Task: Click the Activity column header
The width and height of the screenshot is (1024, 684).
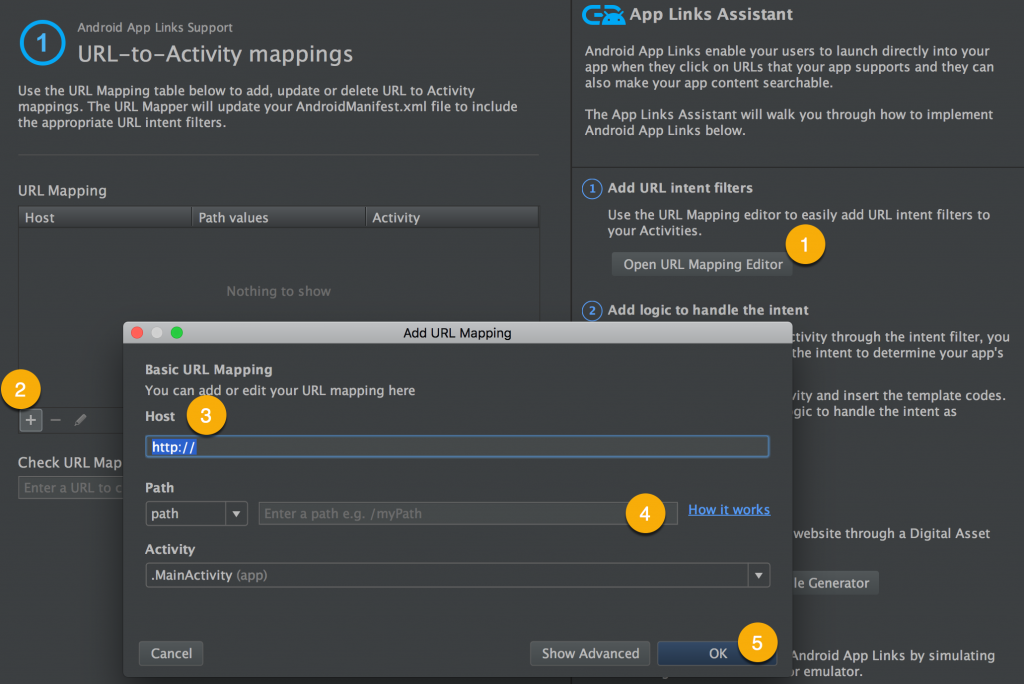Action: [452, 218]
